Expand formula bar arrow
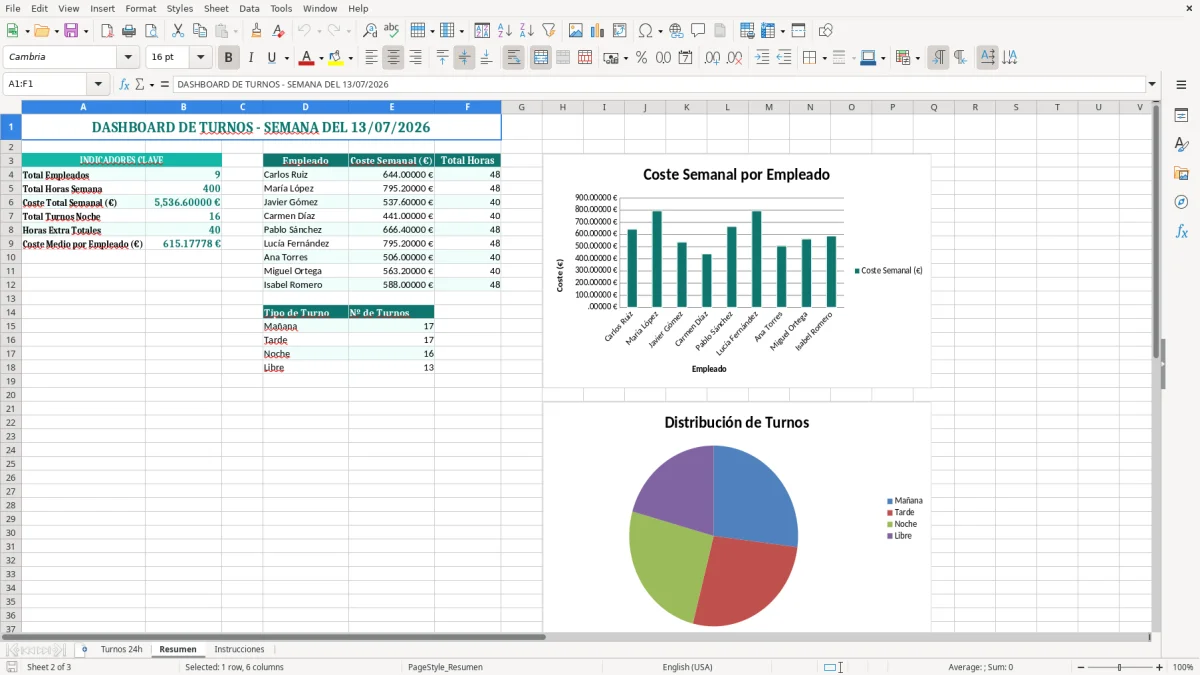 click(x=1152, y=84)
